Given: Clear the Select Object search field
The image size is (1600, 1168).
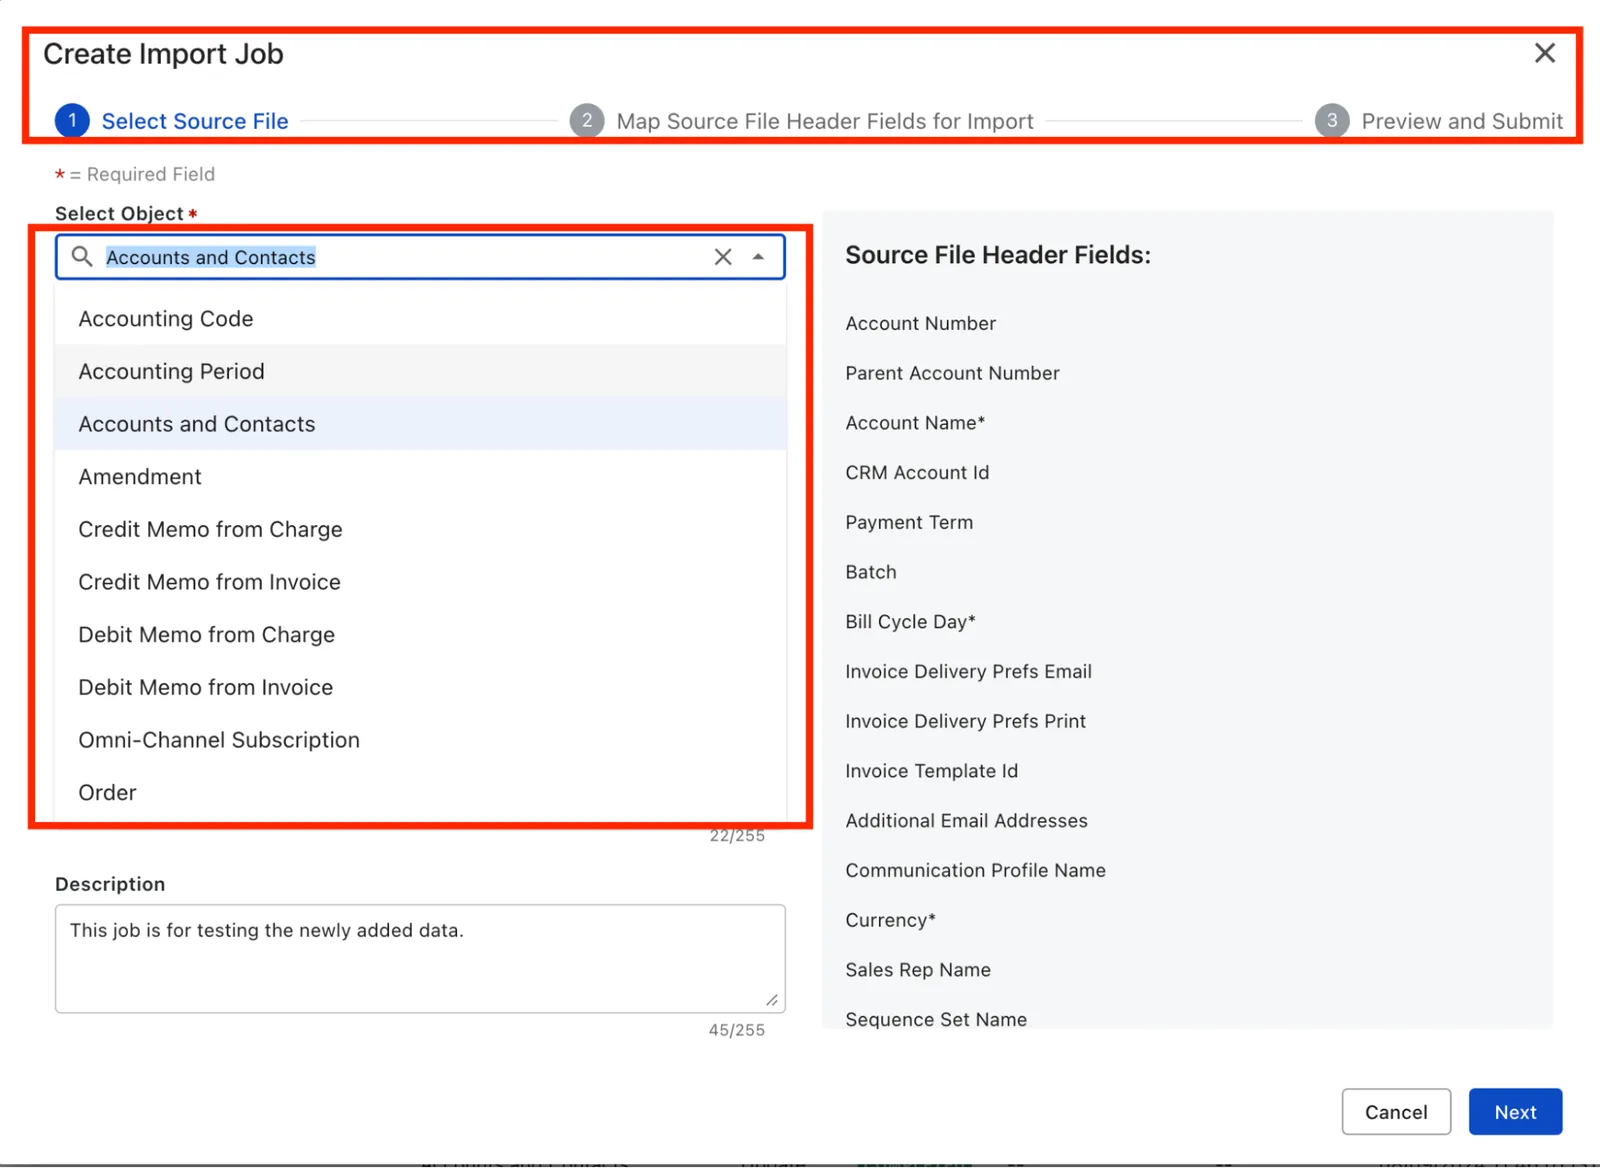Looking at the screenshot, I should [x=723, y=257].
